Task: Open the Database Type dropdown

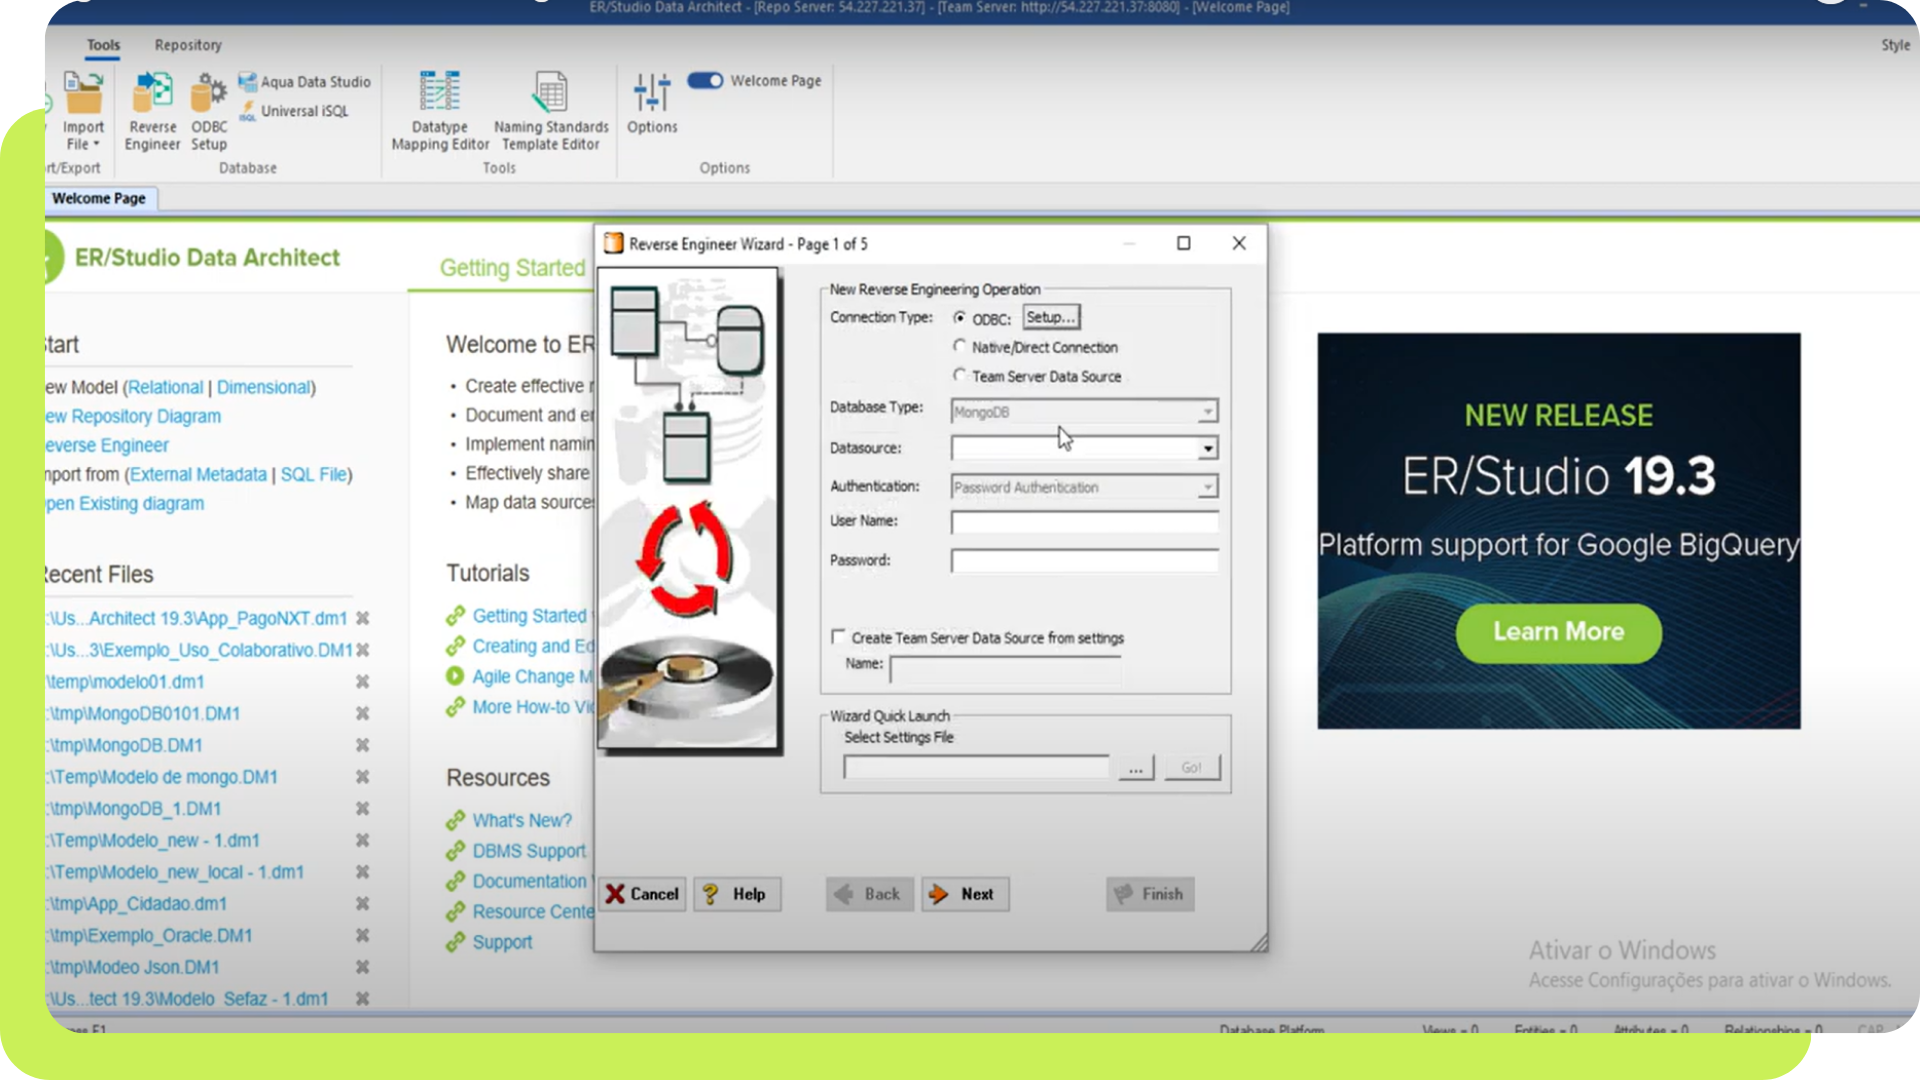Action: pos(1207,412)
